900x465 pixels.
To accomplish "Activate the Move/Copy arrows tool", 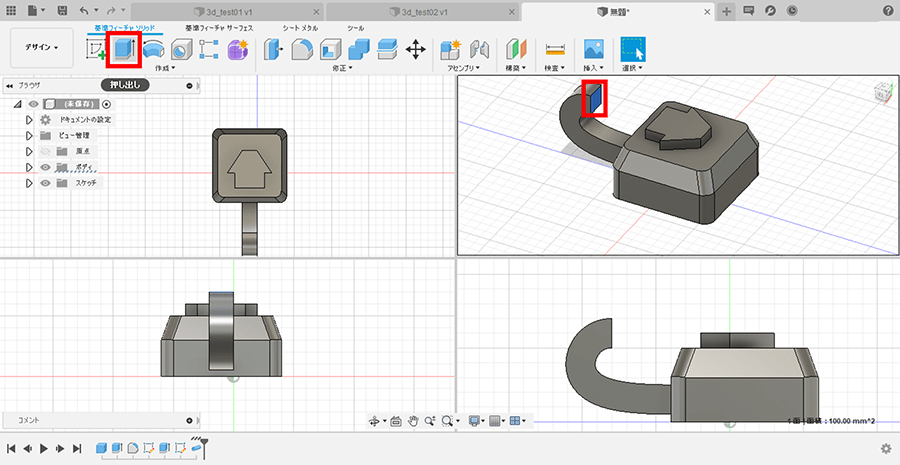I will pos(416,49).
